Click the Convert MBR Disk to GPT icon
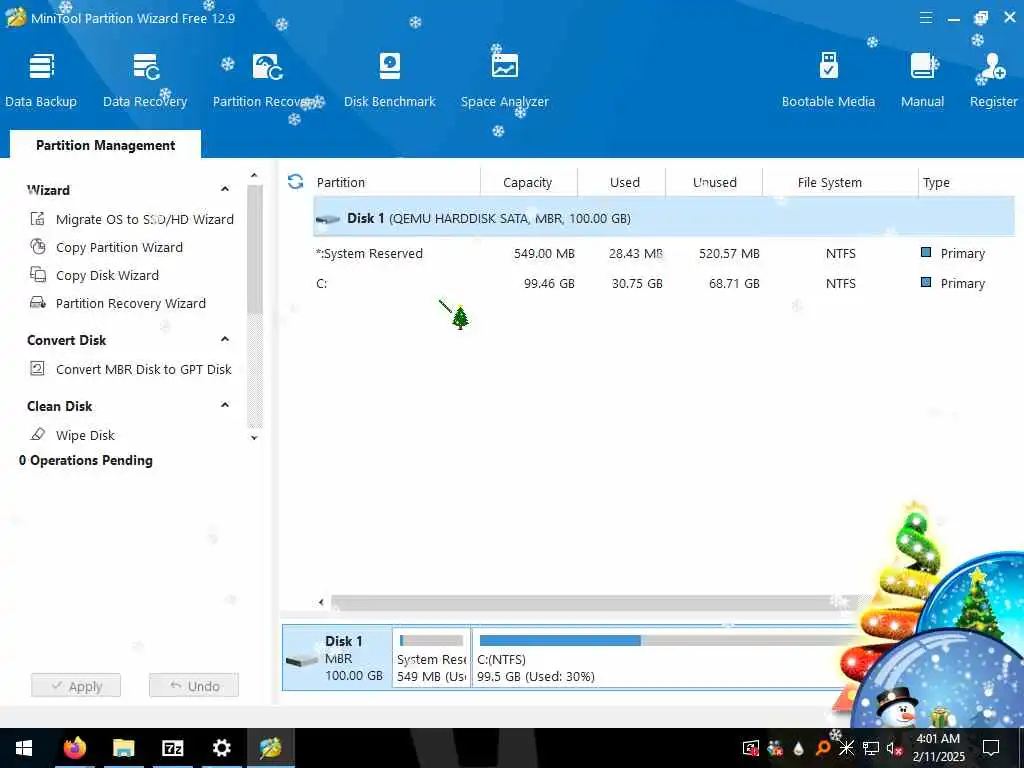This screenshot has width=1024, height=768. click(38, 369)
